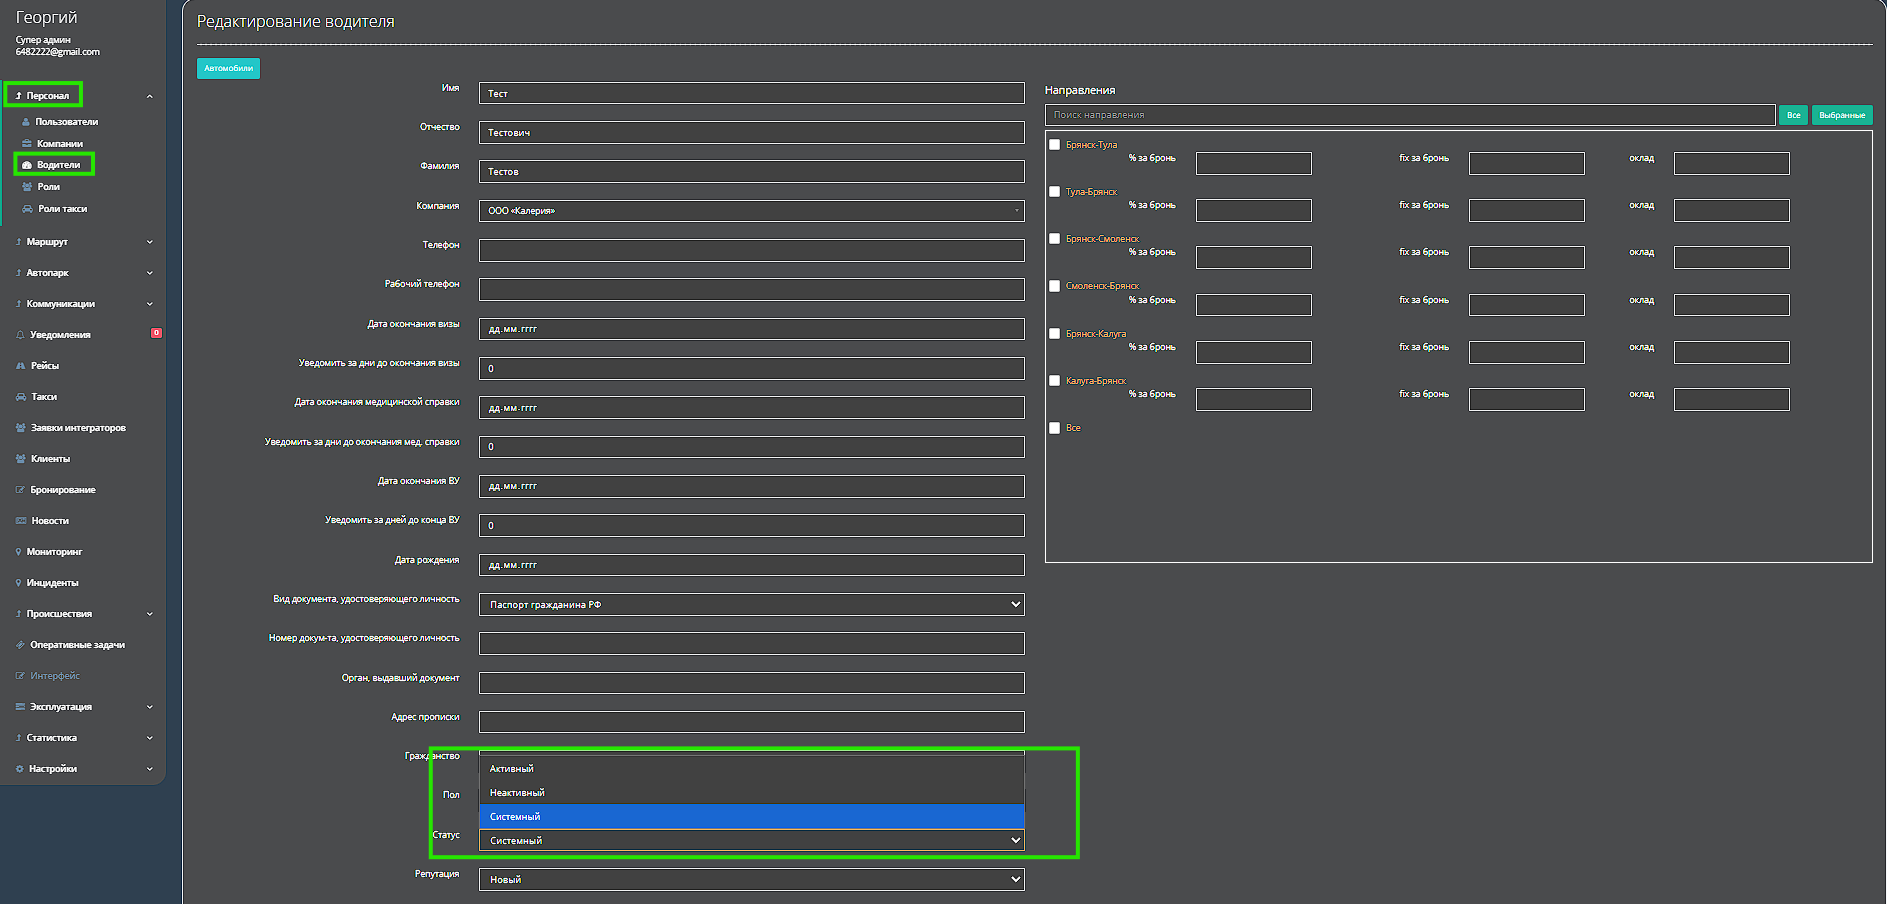Click the bell icon beside Уведомления

pyautogui.click(x=20, y=335)
